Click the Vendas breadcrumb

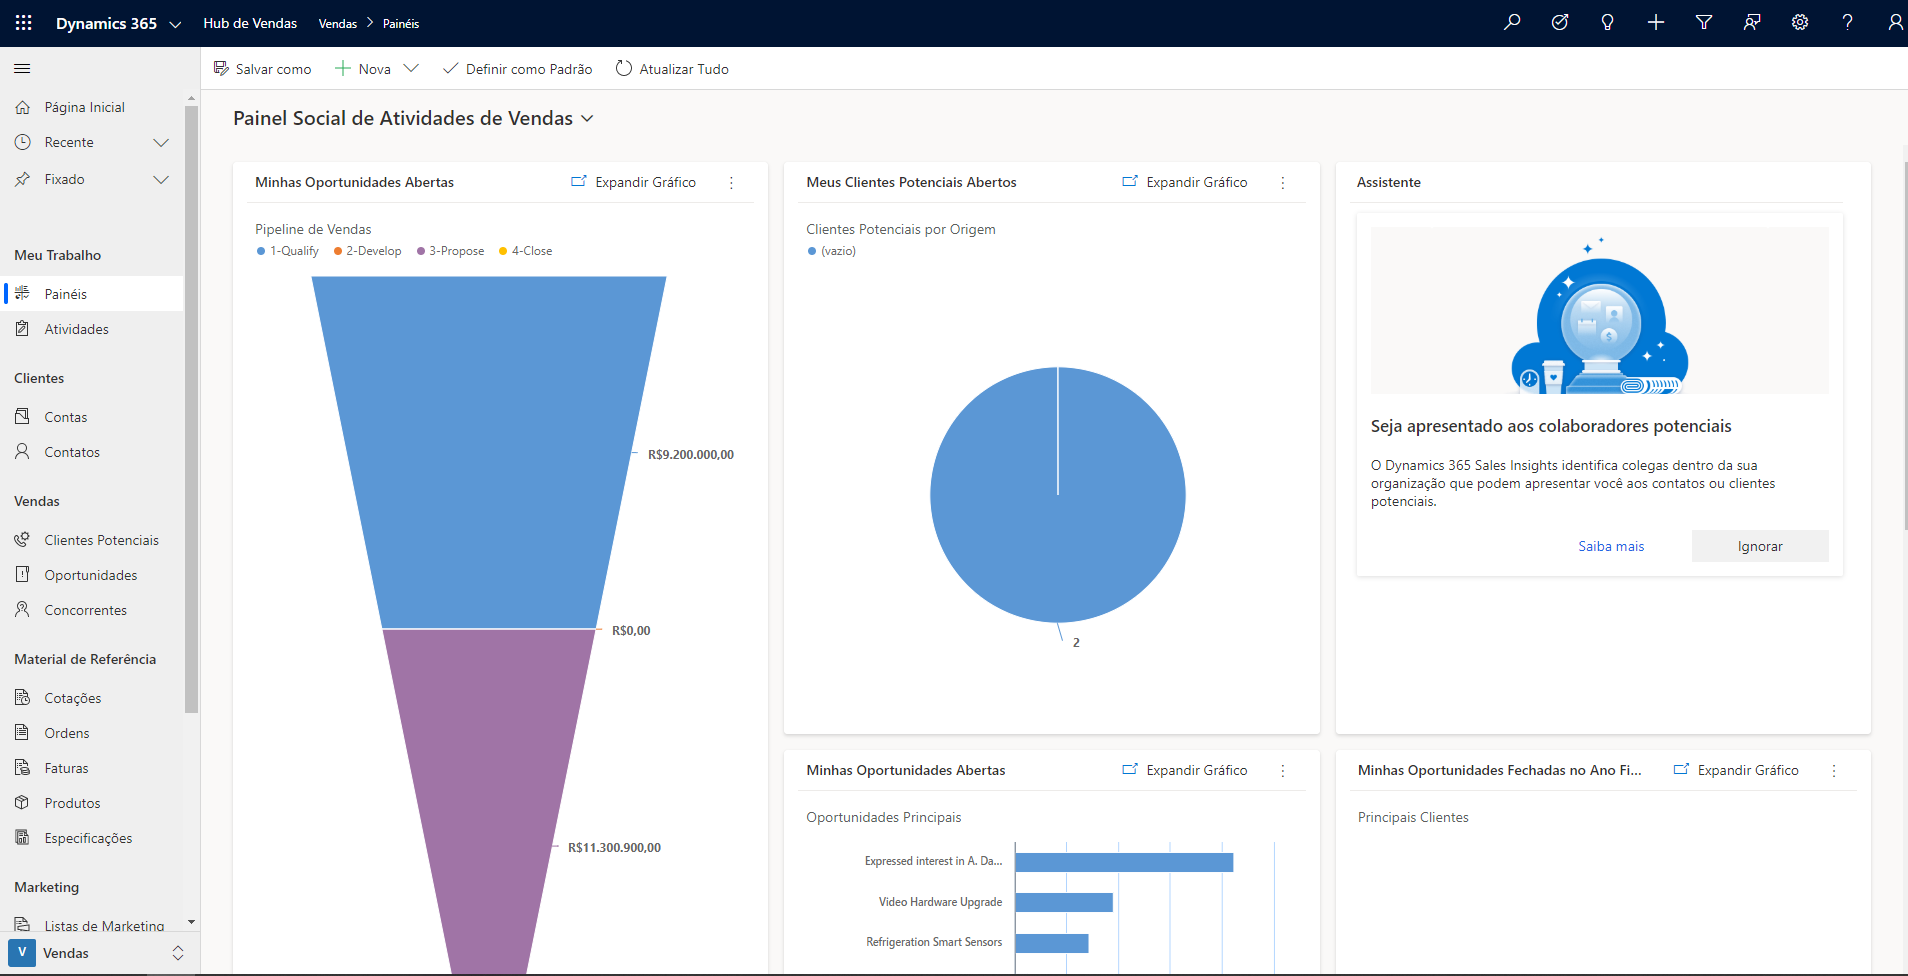(x=338, y=23)
